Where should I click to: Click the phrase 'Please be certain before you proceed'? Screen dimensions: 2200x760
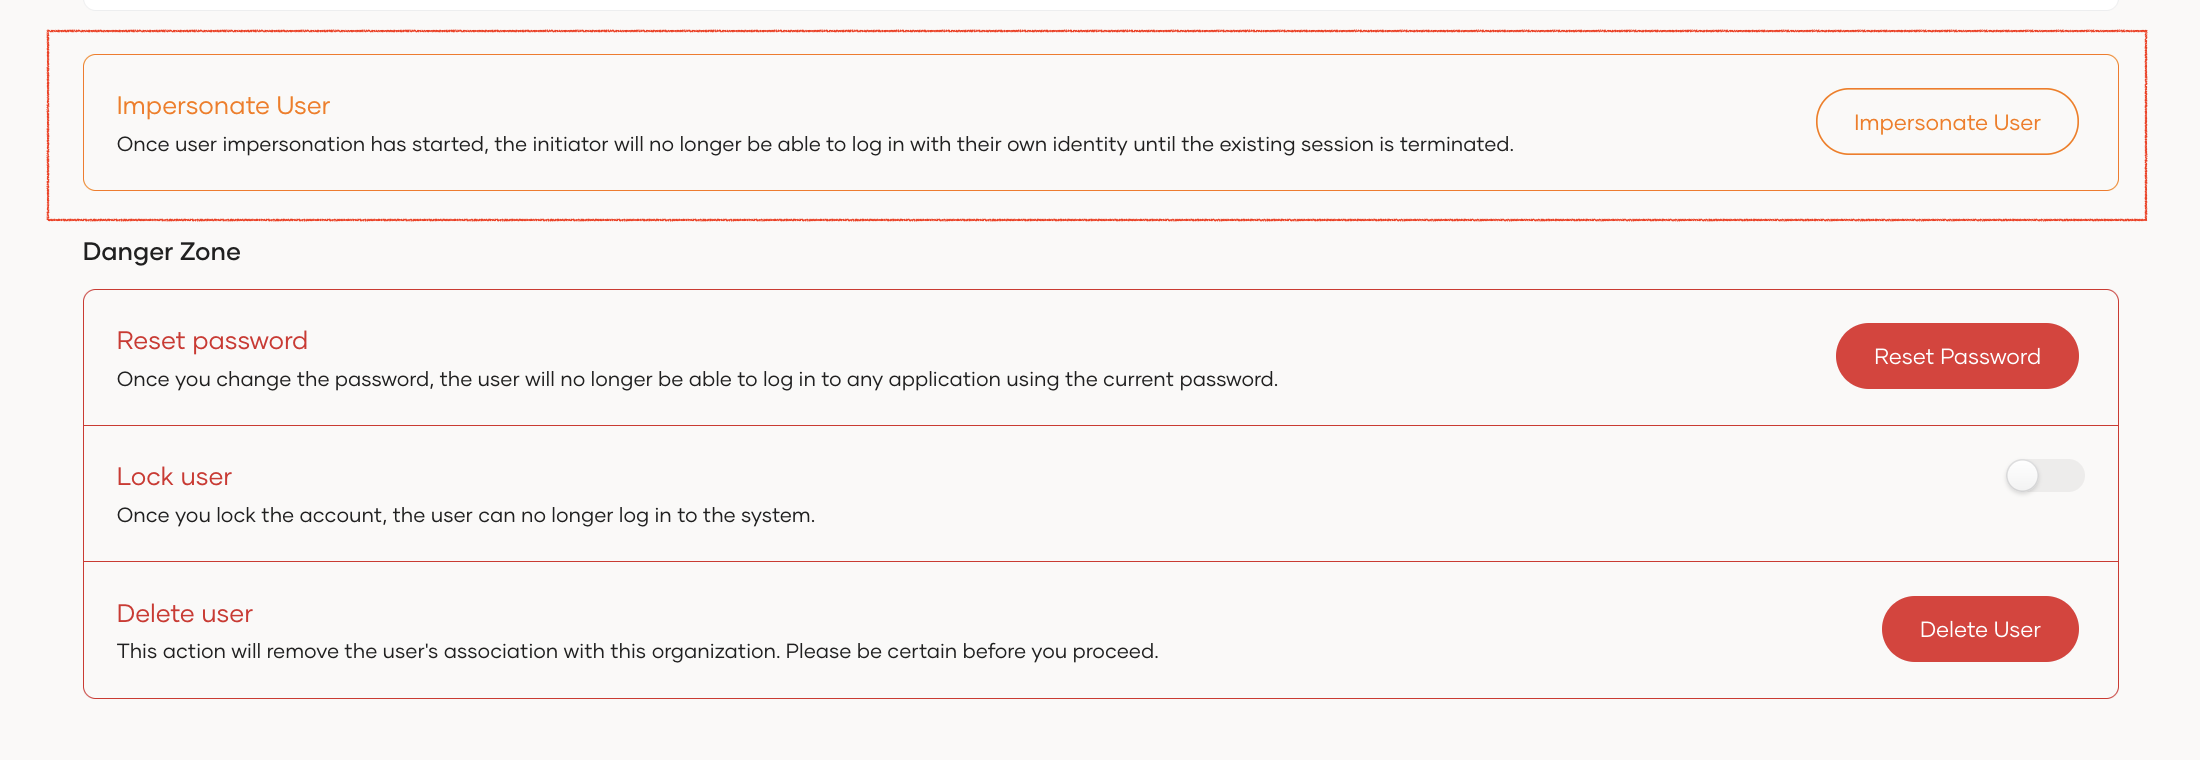tap(970, 651)
